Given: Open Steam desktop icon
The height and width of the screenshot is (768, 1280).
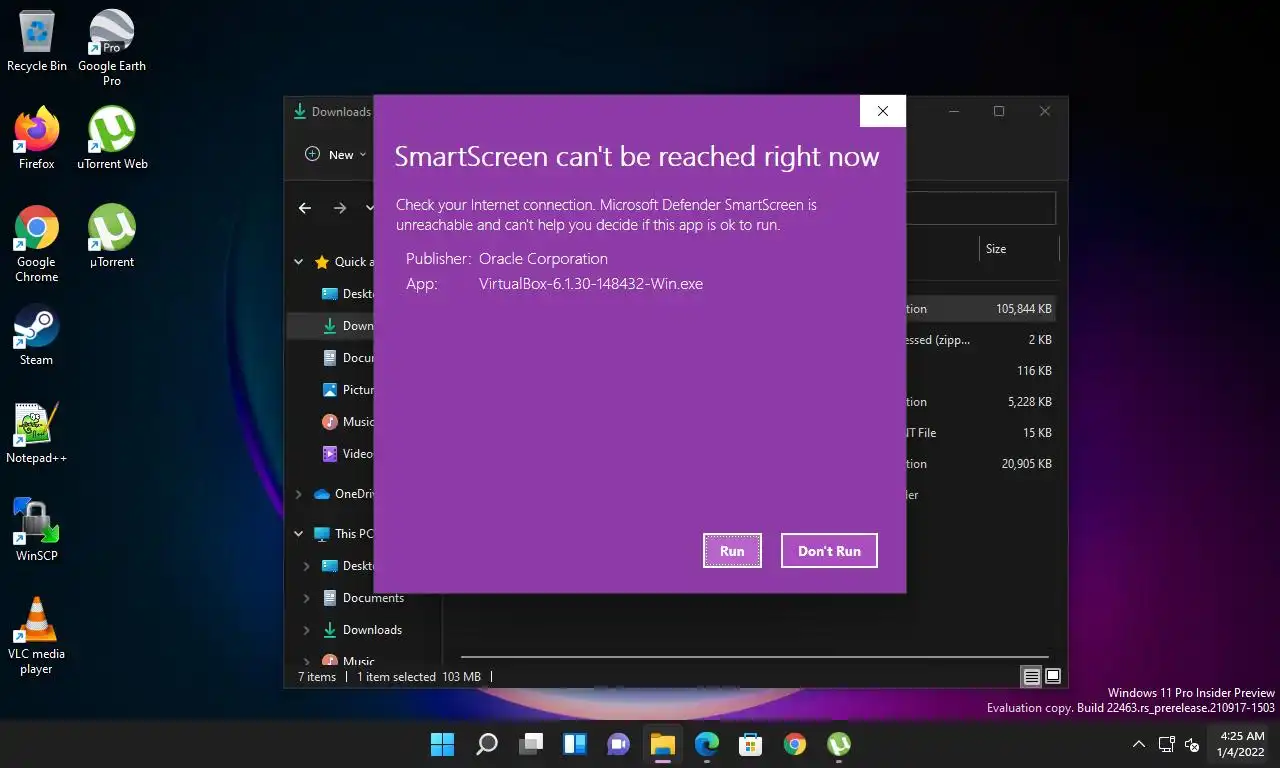Looking at the screenshot, I should 37,334.
